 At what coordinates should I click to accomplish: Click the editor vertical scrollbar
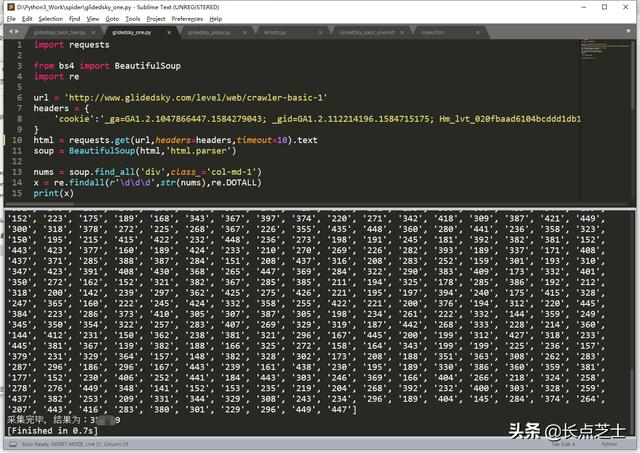(x=633, y=73)
